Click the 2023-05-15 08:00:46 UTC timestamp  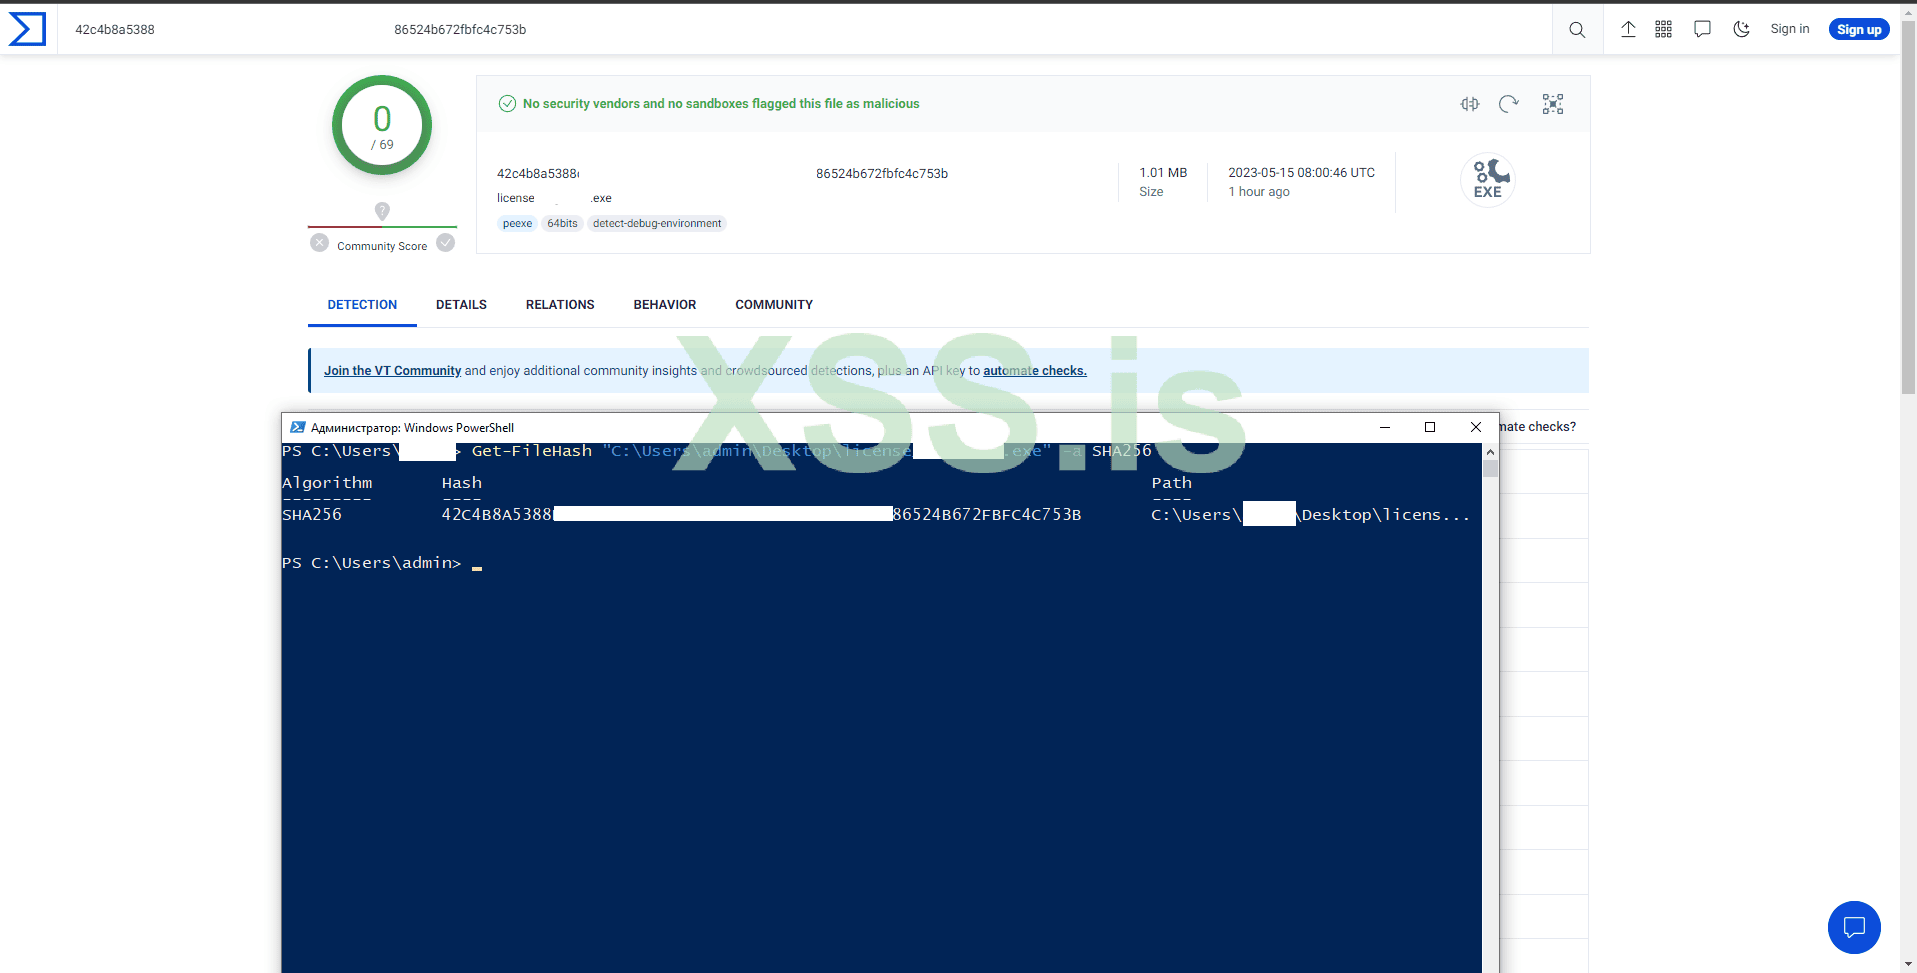(1301, 173)
